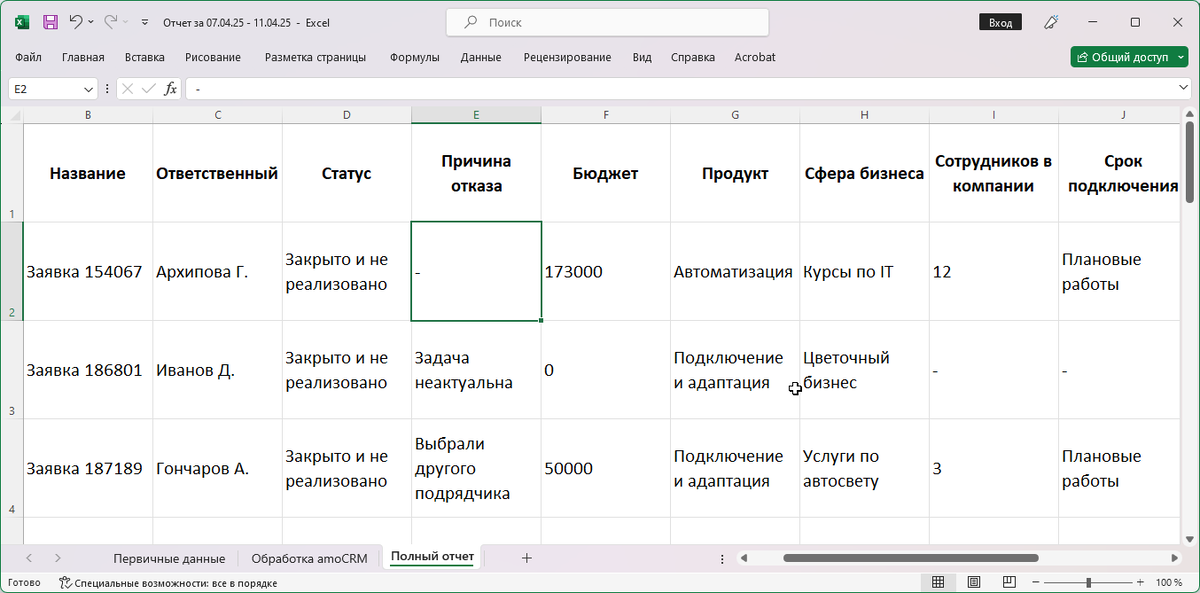Click Zoom In on the zoom slider
The image size is (1200, 593).
1140,581
